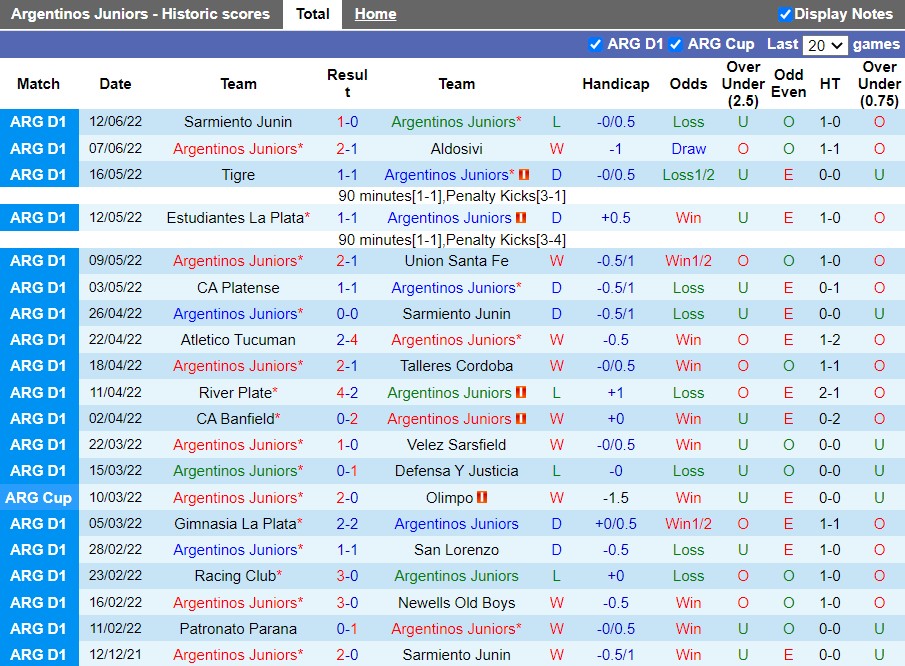Image resolution: width=905 pixels, height=666 pixels.
Task: Click the -1.5 handicap in Olimpo row
Action: click(615, 497)
